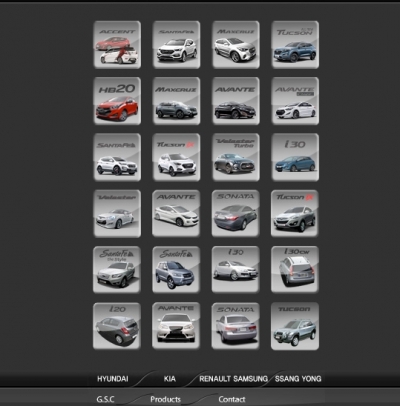Open the Veloster Turbo tile
This screenshot has width=400, height=406.
[236, 157]
